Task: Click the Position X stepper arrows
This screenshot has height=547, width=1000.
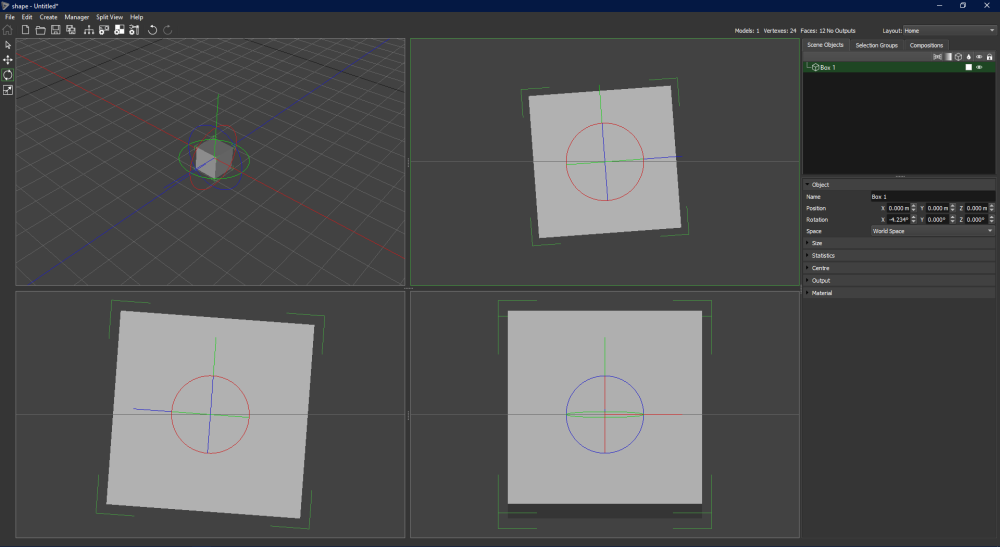Action: coord(914,208)
